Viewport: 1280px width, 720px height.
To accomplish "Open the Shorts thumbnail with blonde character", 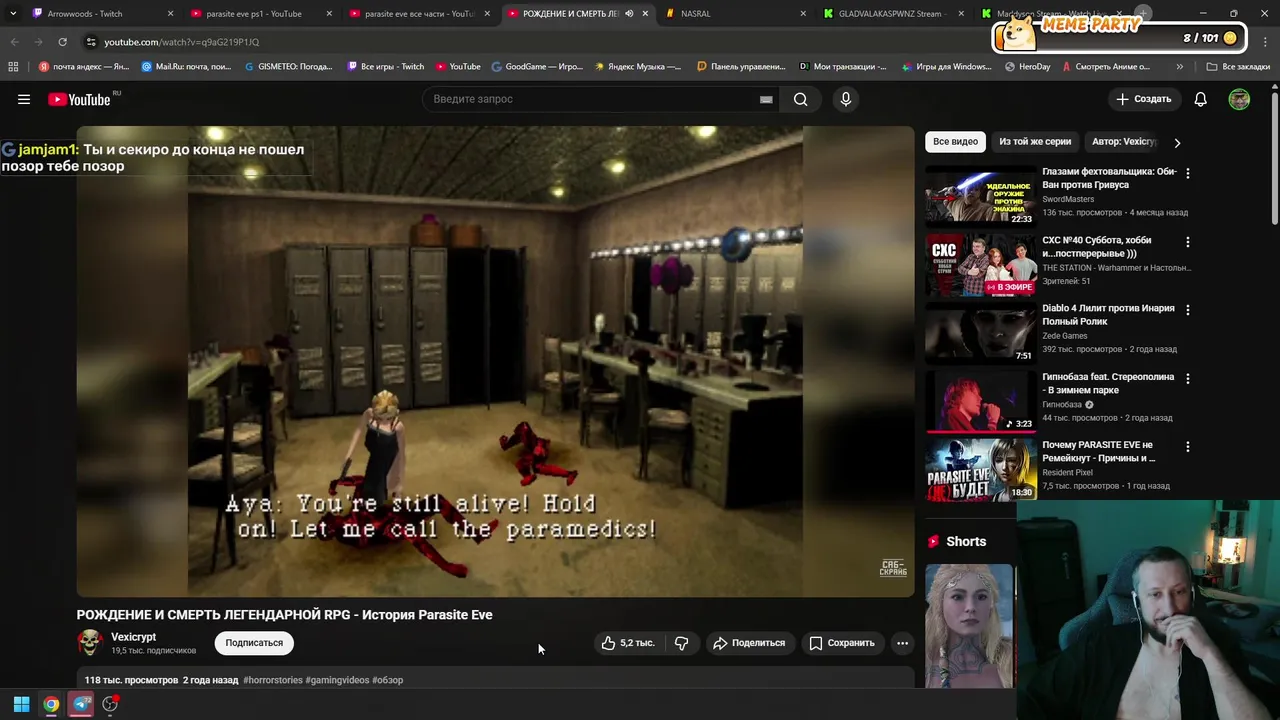I will [x=970, y=626].
